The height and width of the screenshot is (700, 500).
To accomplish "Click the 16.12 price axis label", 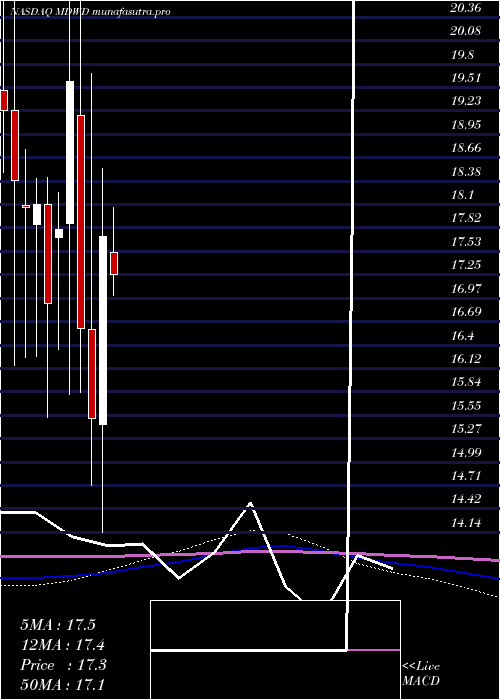I will [x=466, y=358].
